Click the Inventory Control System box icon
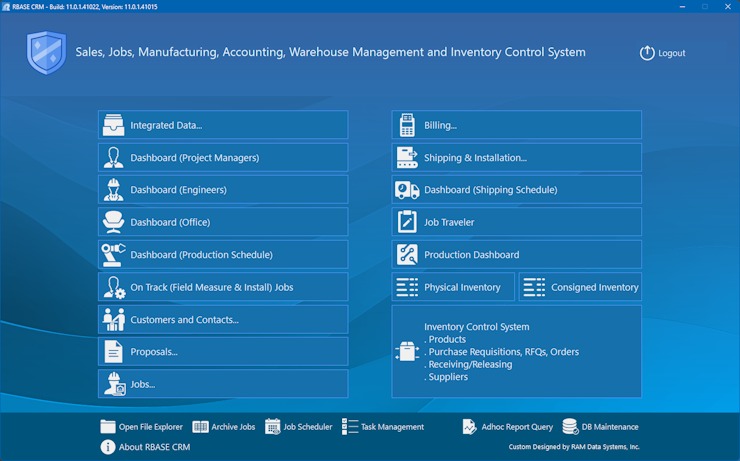The height and width of the screenshot is (461, 740). 407,352
